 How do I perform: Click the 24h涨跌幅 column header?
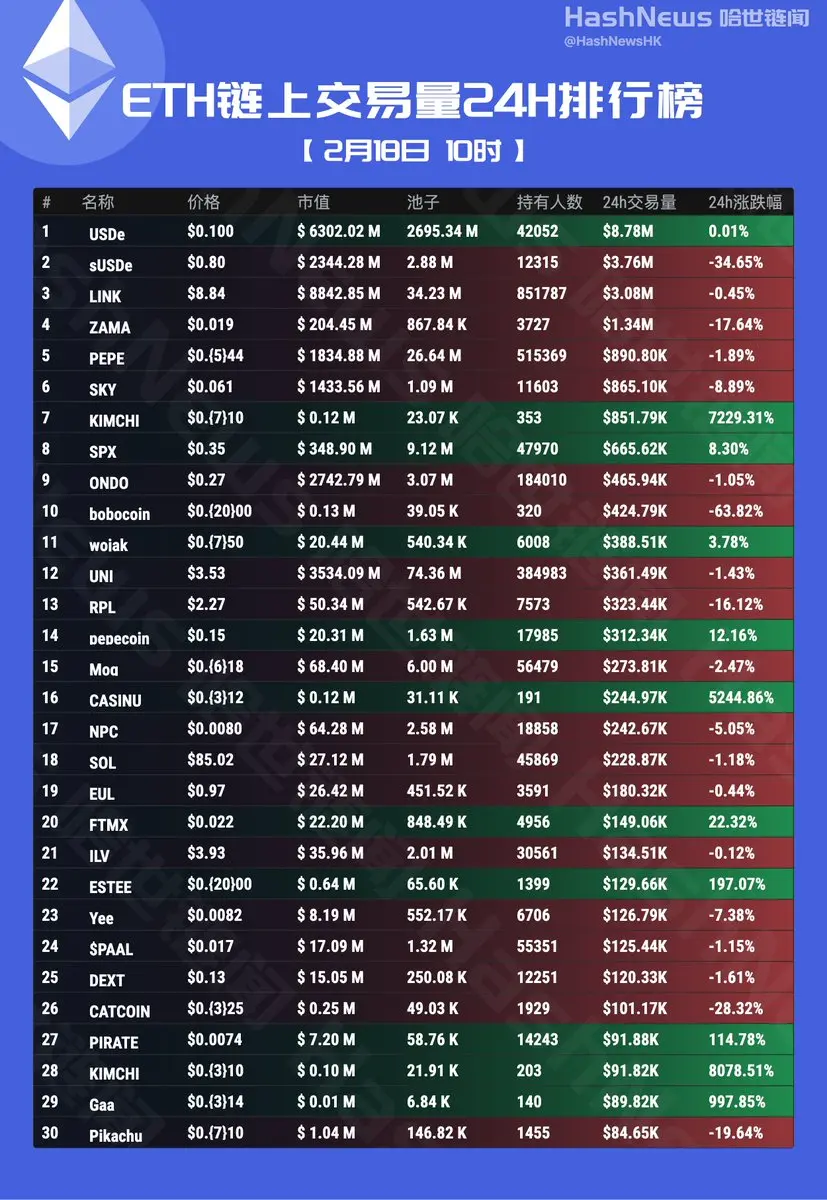point(745,202)
